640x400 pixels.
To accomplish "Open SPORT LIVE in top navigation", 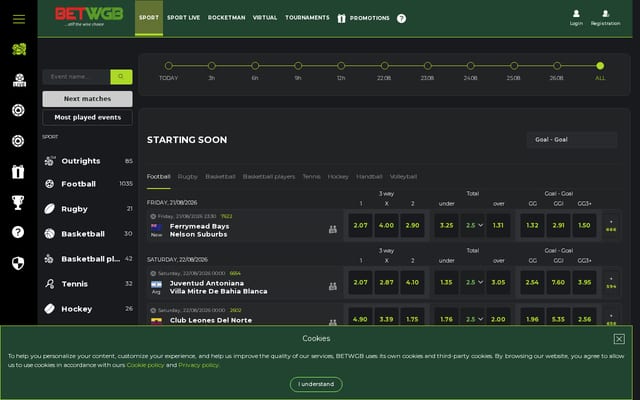I will (x=183, y=18).
